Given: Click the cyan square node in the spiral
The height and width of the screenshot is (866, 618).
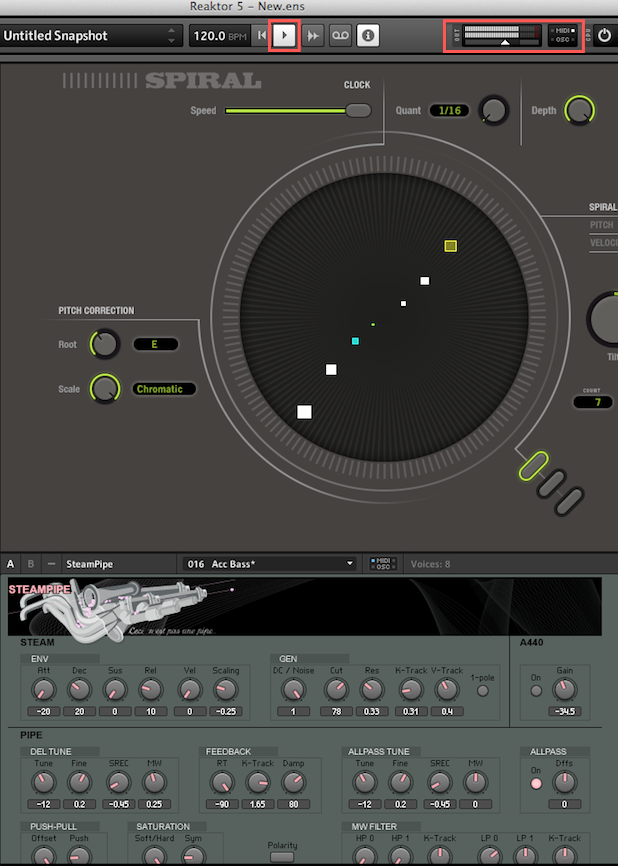Looking at the screenshot, I should click(355, 341).
